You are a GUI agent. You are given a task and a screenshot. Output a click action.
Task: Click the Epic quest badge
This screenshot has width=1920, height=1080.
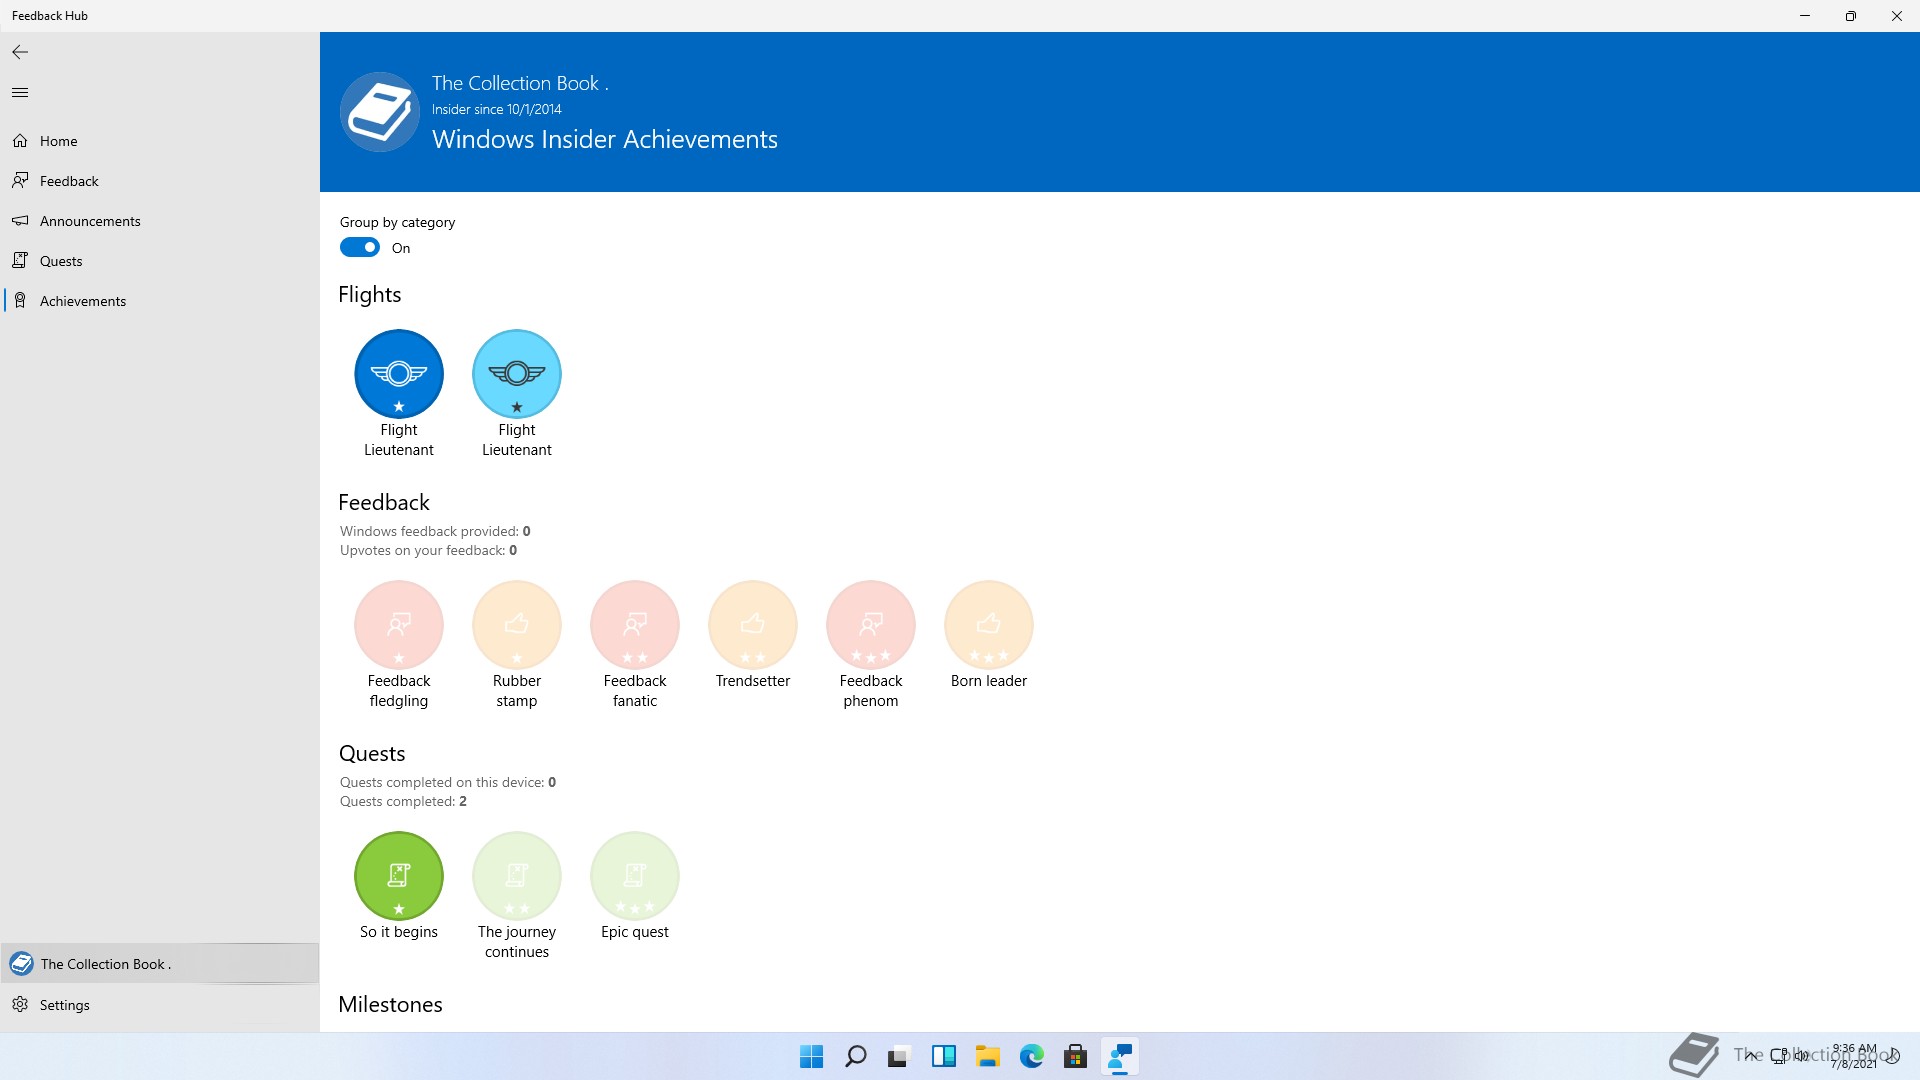(635, 876)
